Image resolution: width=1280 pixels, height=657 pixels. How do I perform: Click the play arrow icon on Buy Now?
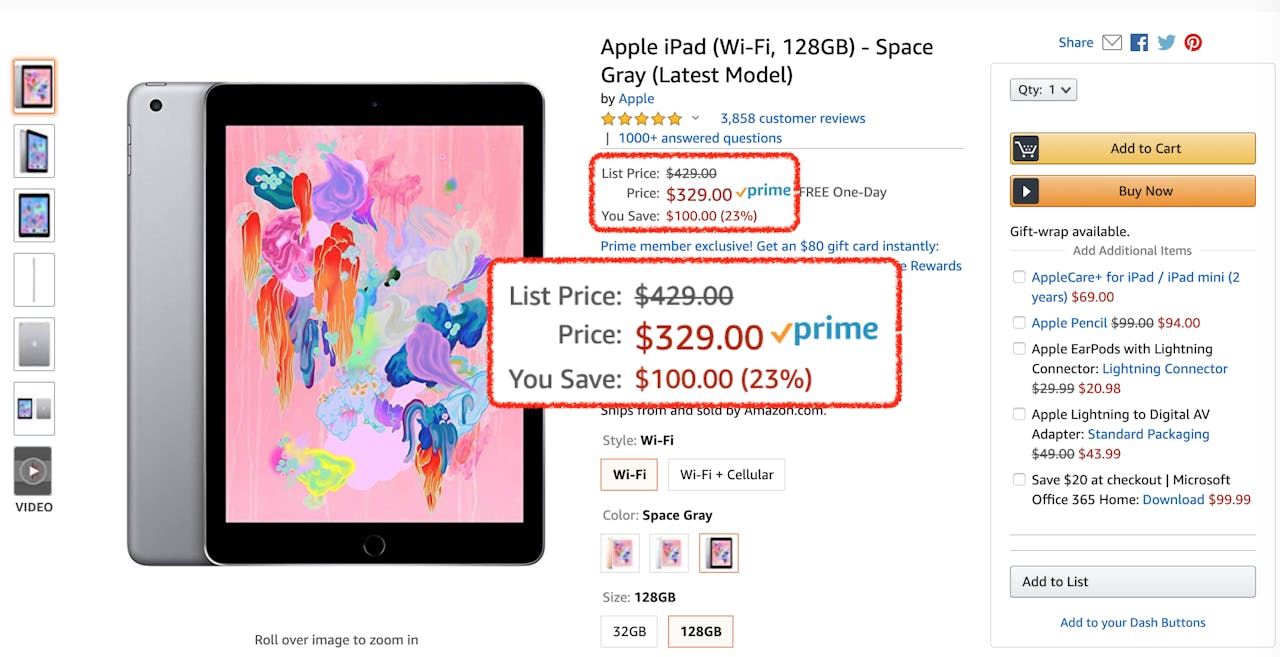(x=1025, y=191)
